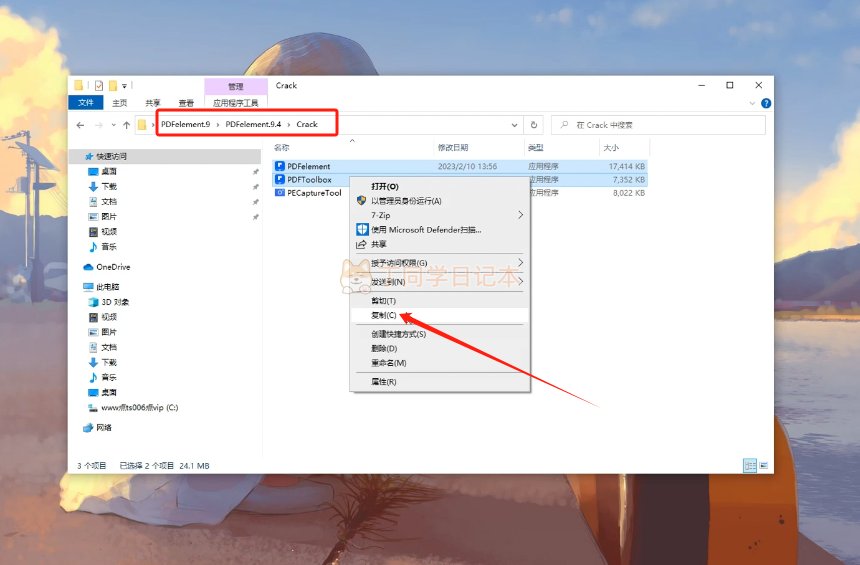Click PDFelement.9.4 in the address path
Image resolution: width=860 pixels, height=565 pixels.
point(253,125)
